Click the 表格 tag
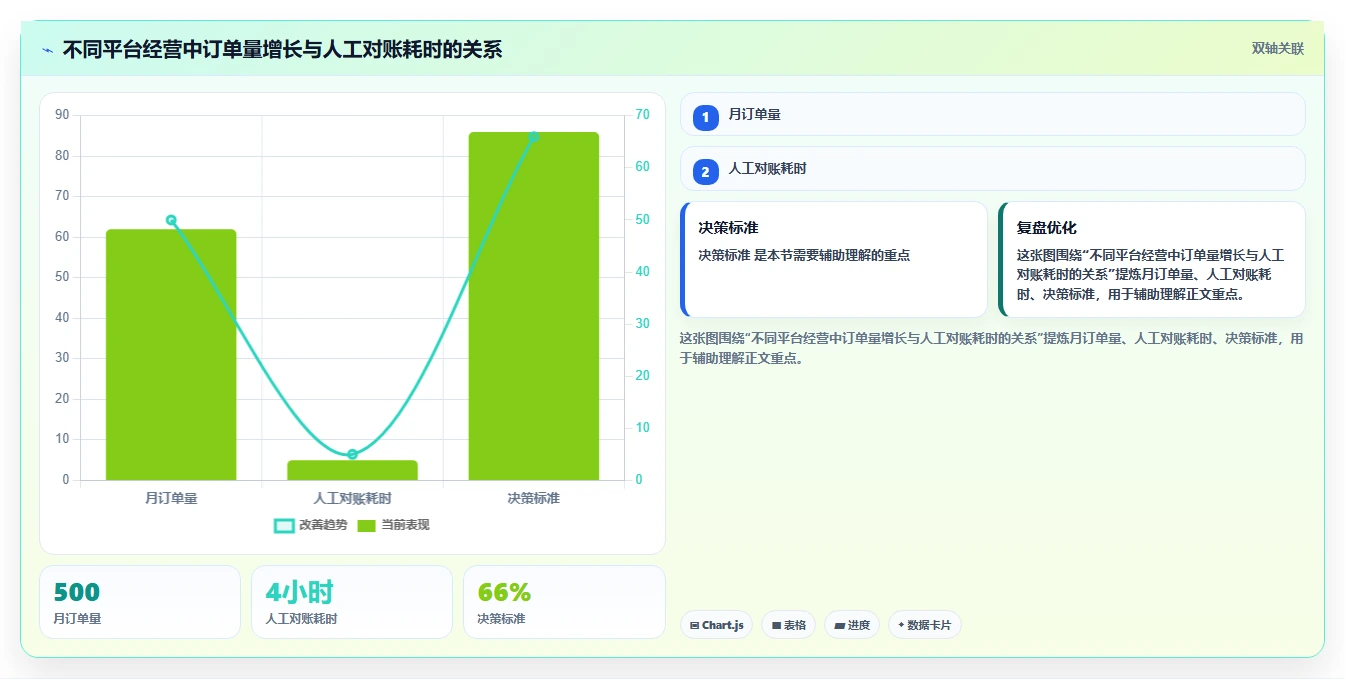Screen dimensions: 1345x679 pos(788,625)
